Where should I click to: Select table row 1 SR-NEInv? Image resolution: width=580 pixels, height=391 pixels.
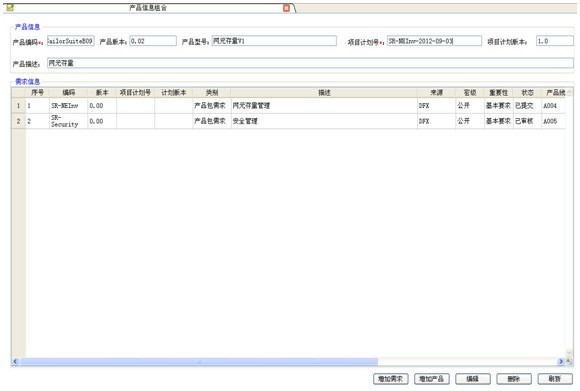click(289, 106)
